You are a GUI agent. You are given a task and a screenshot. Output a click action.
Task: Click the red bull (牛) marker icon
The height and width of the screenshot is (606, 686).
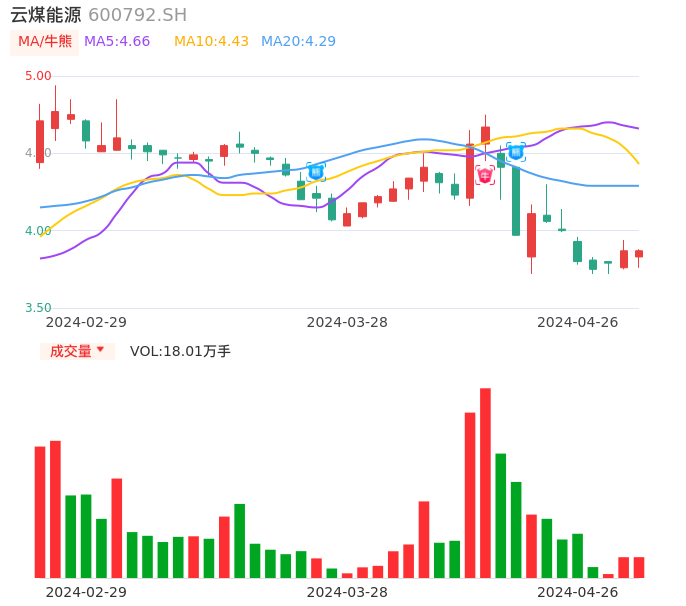coord(485,175)
